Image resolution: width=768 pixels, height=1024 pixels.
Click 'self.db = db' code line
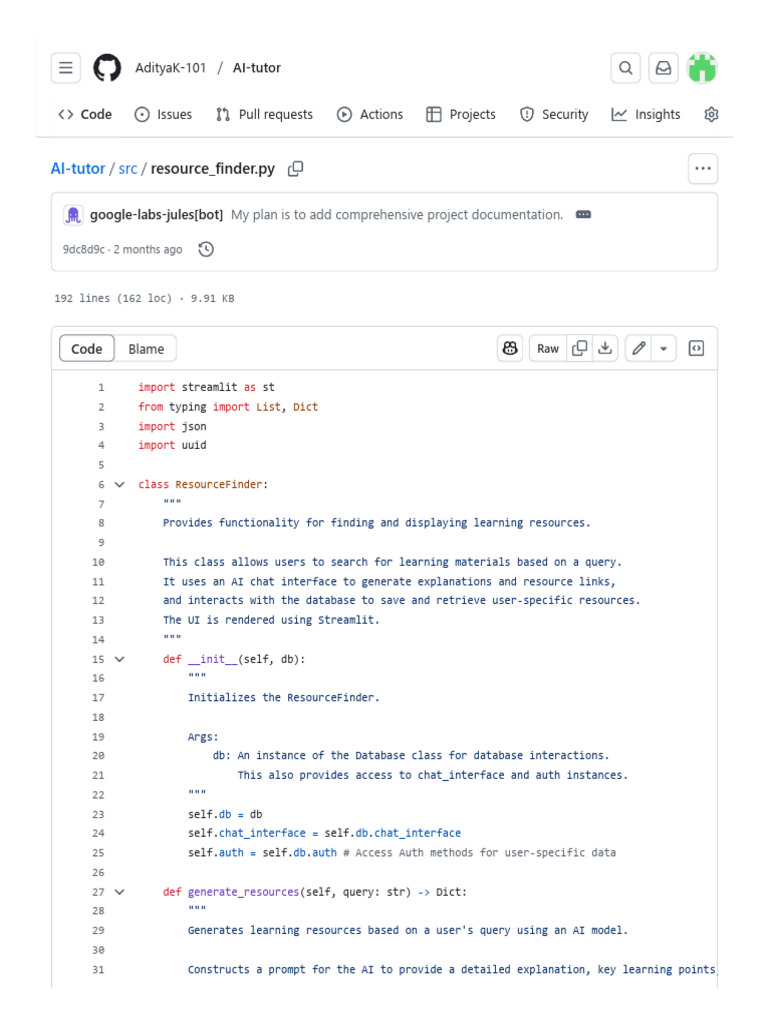click(225, 814)
